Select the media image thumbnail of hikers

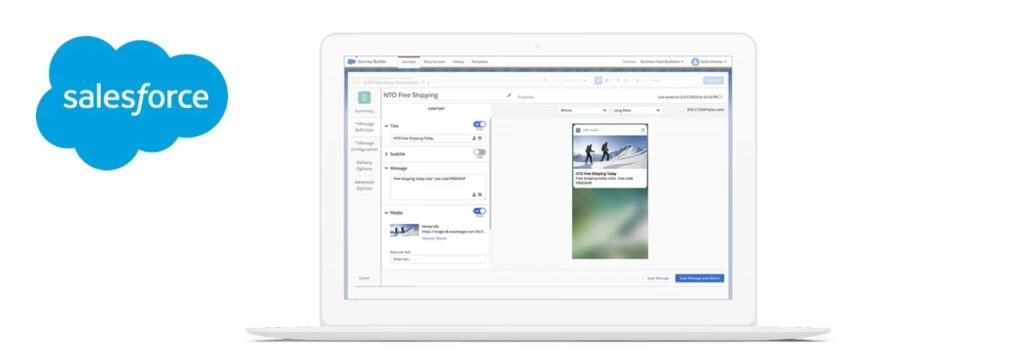tap(404, 230)
